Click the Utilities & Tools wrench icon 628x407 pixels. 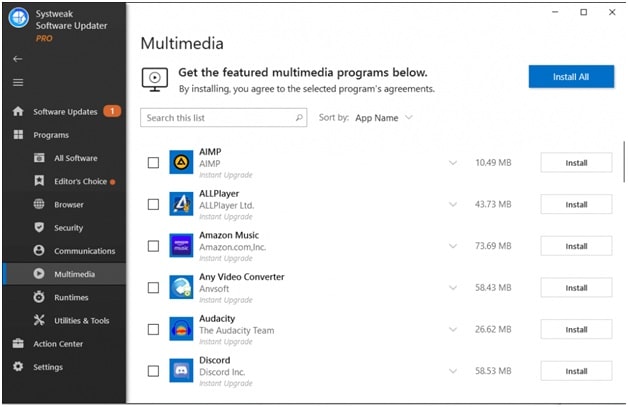coord(39,320)
